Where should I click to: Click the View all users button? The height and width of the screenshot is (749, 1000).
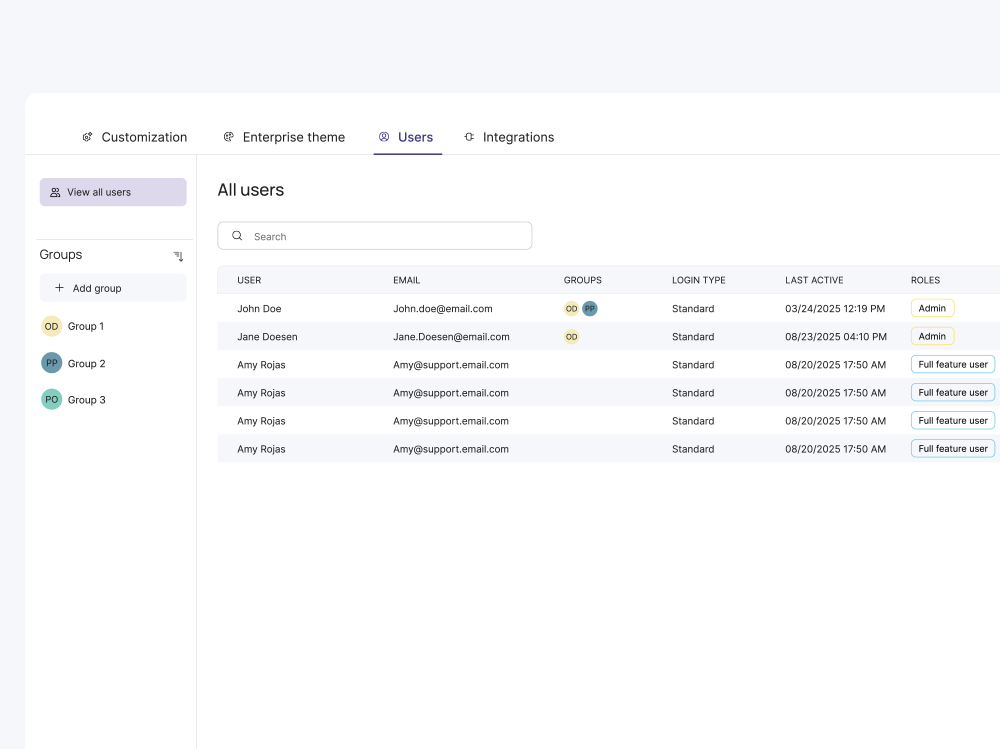113,192
